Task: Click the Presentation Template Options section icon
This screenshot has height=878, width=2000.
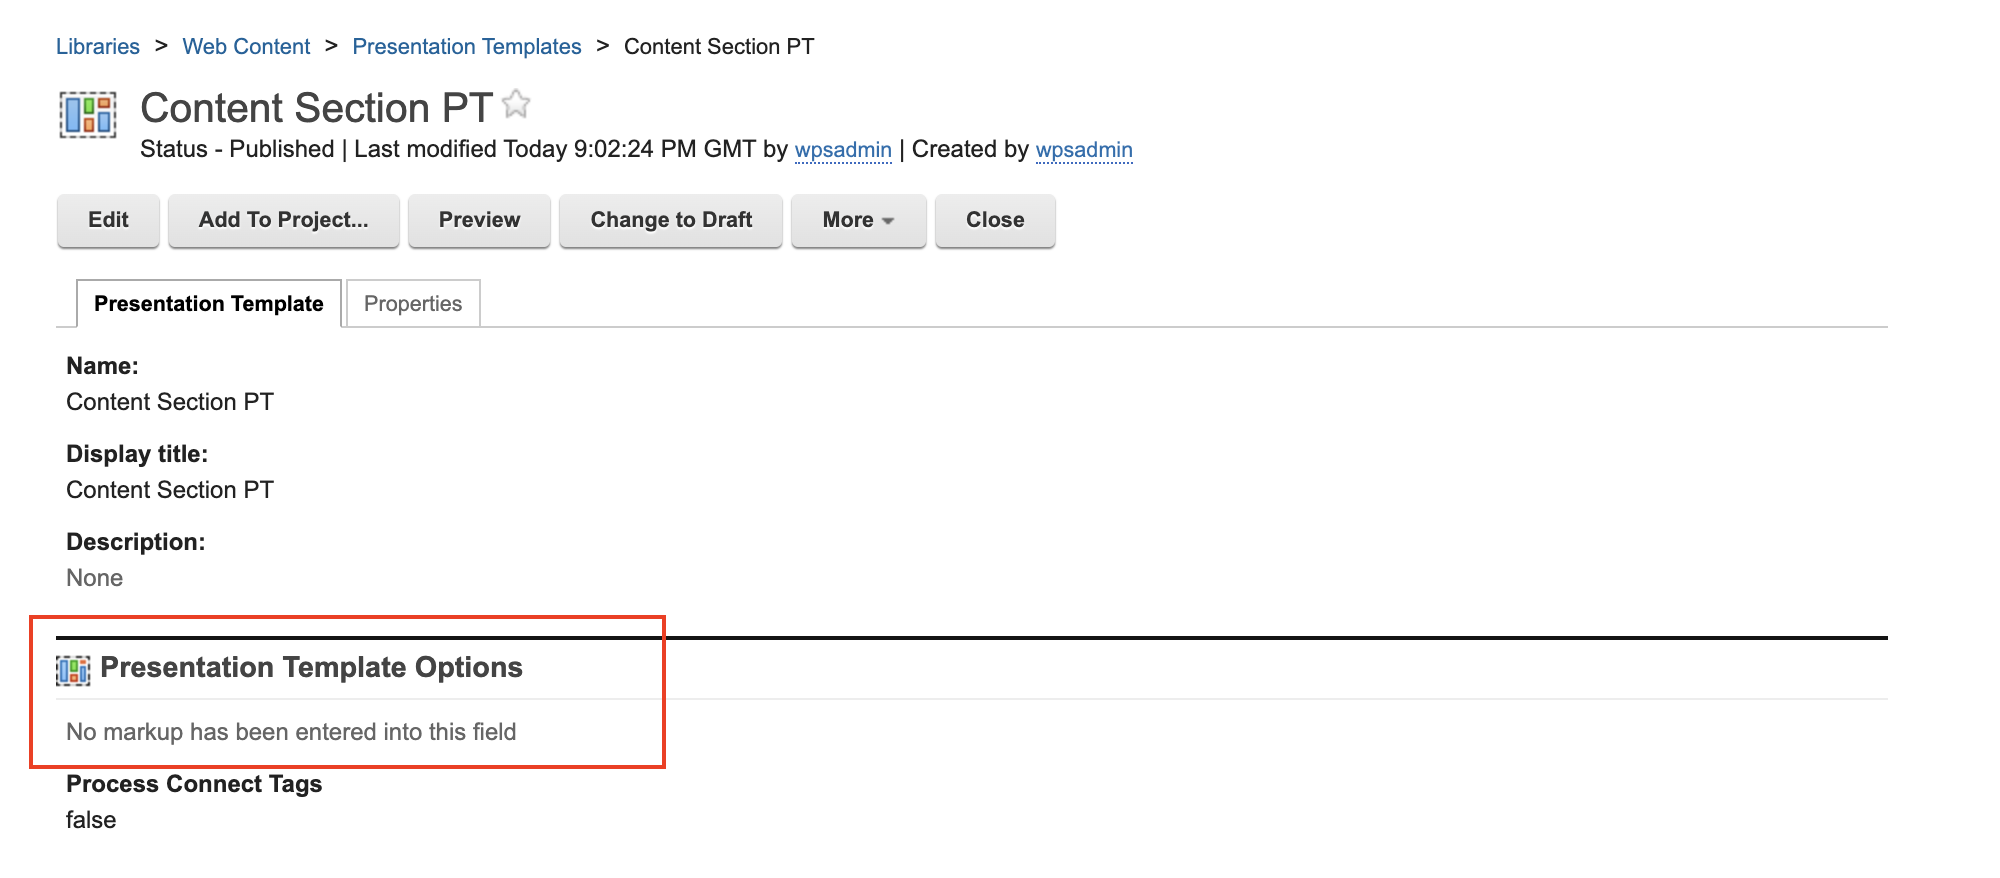Action: tap(73, 670)
